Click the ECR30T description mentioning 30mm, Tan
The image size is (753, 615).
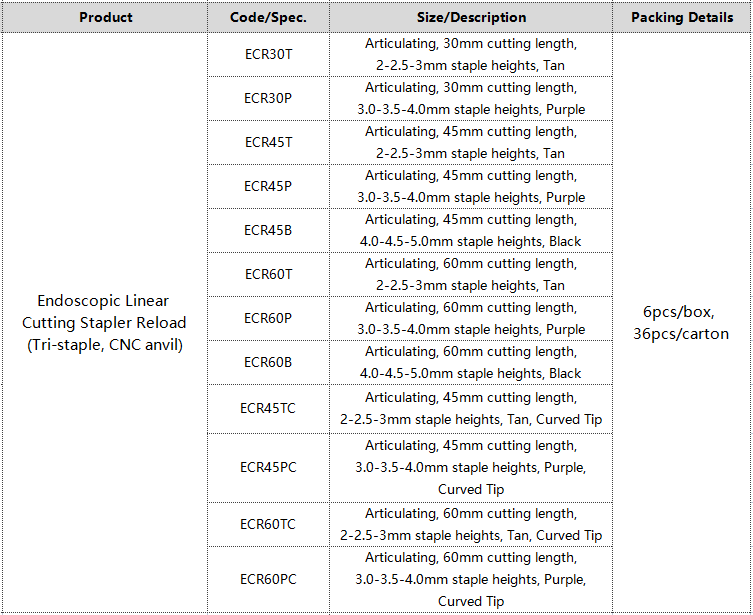[471, 54]
